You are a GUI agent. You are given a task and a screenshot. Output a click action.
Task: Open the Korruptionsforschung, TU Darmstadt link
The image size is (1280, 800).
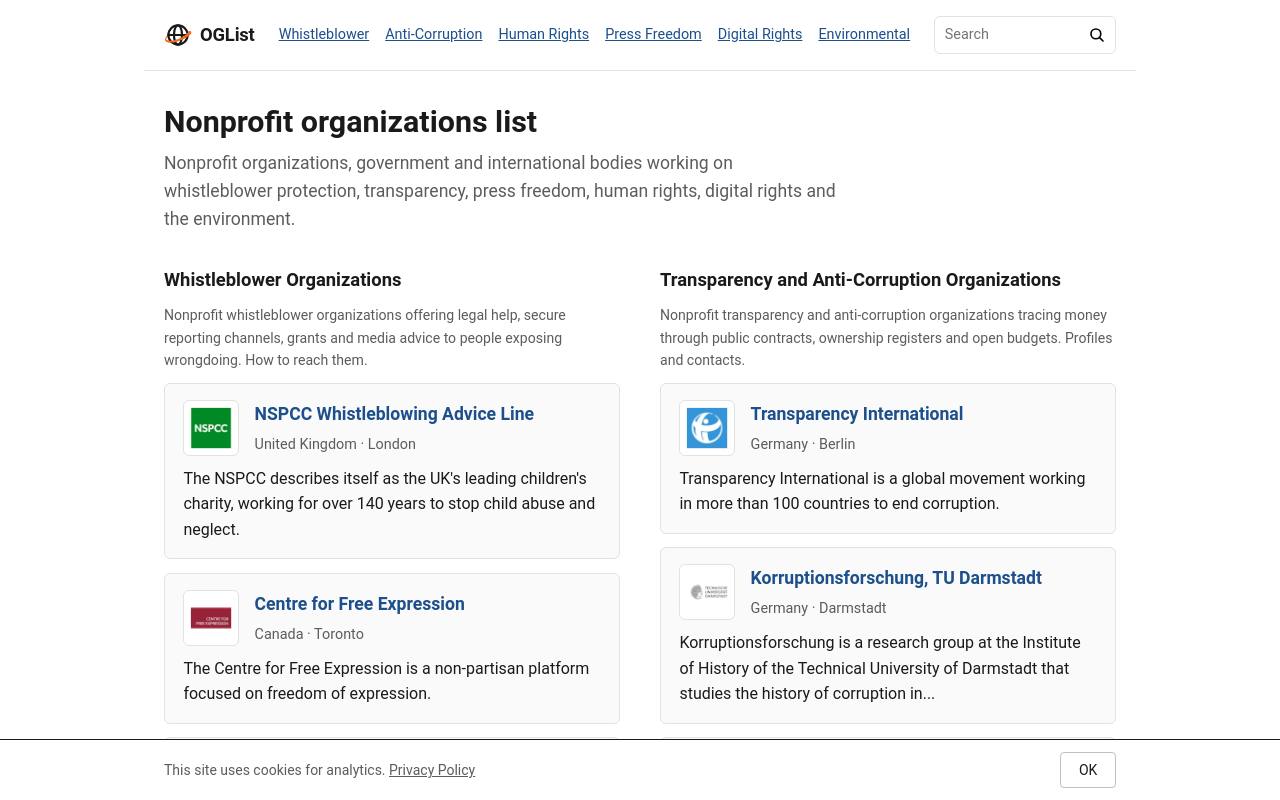tap(896, 577)
